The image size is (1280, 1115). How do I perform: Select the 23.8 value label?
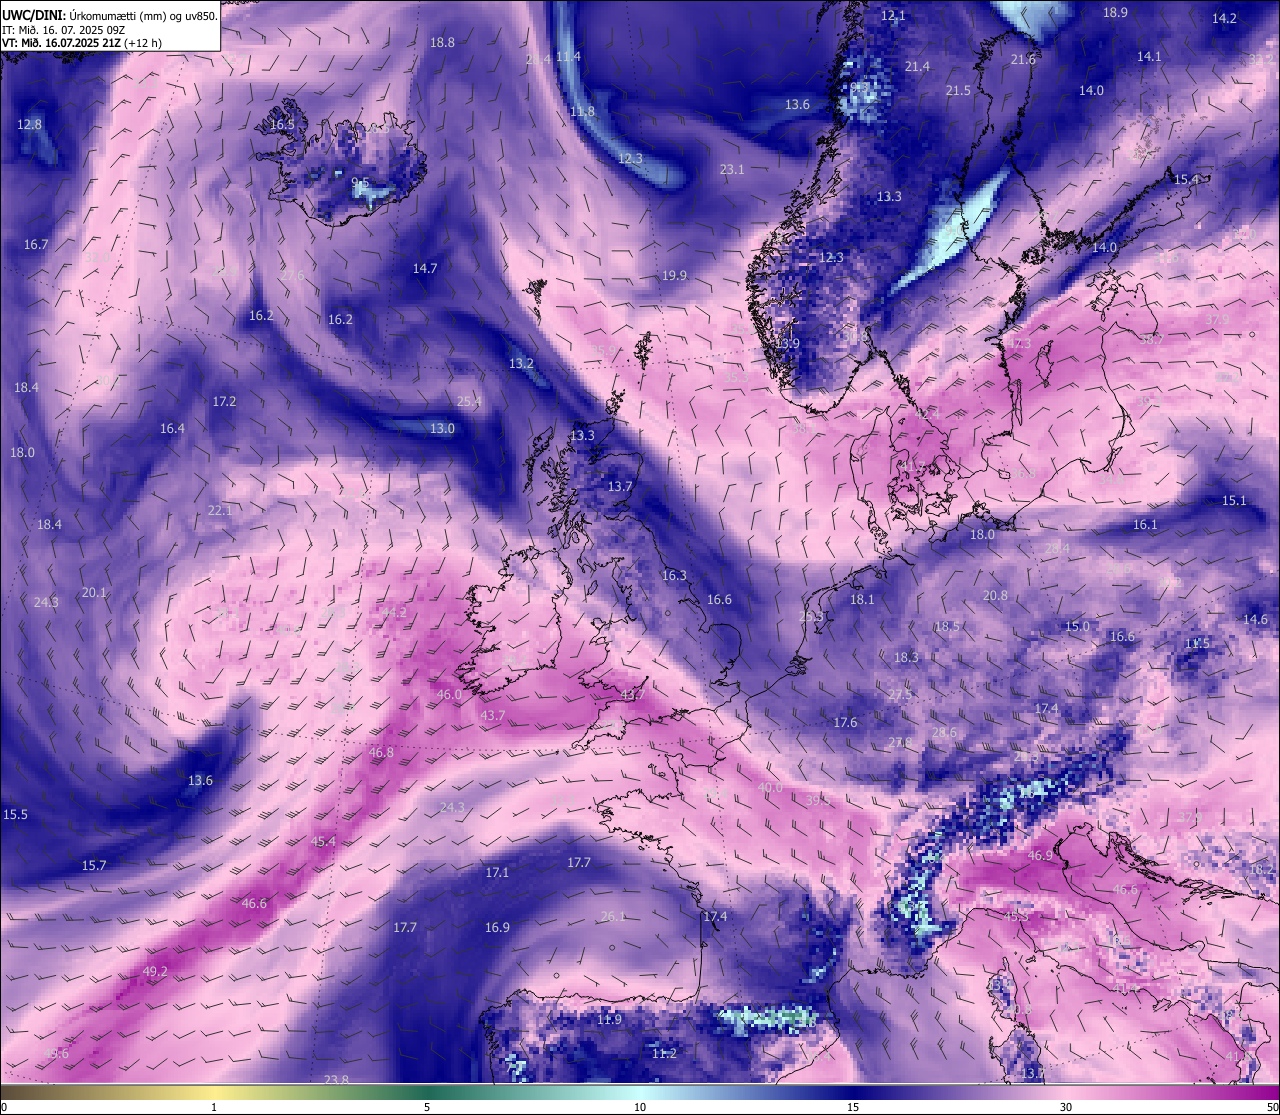pos(337,1080)
